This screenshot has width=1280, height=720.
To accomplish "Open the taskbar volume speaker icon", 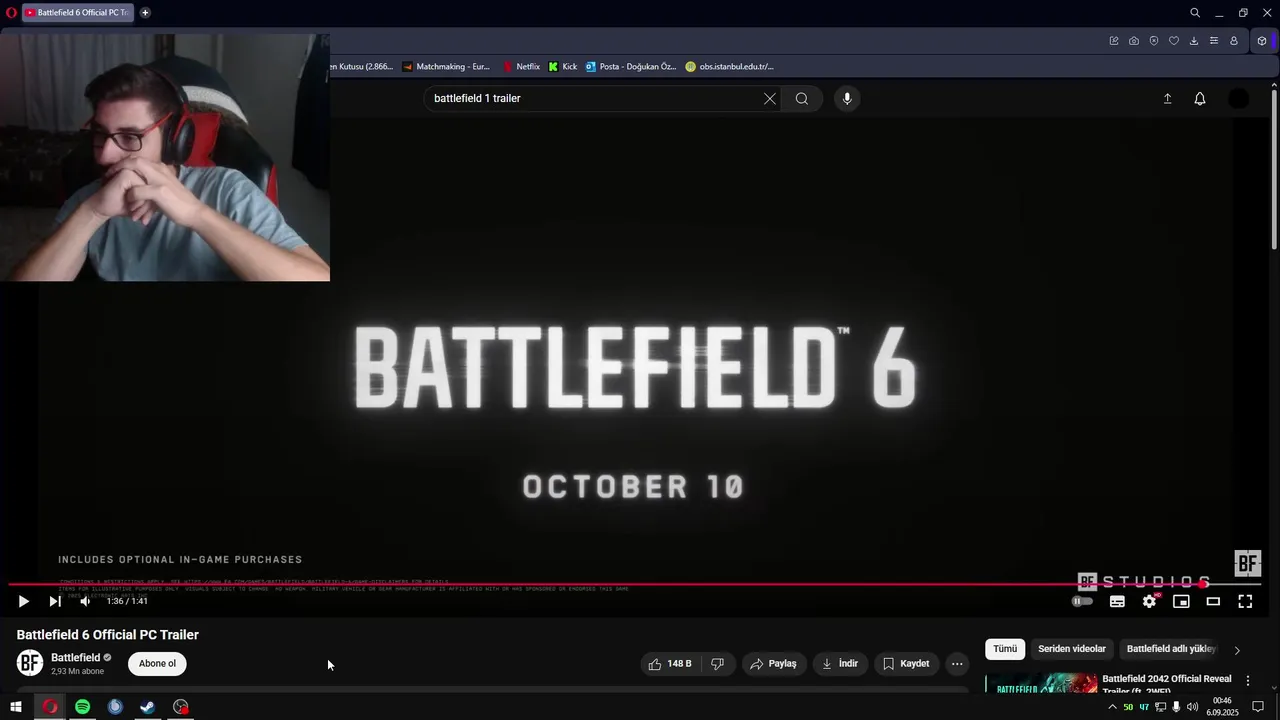I will tap(1192, 707).
